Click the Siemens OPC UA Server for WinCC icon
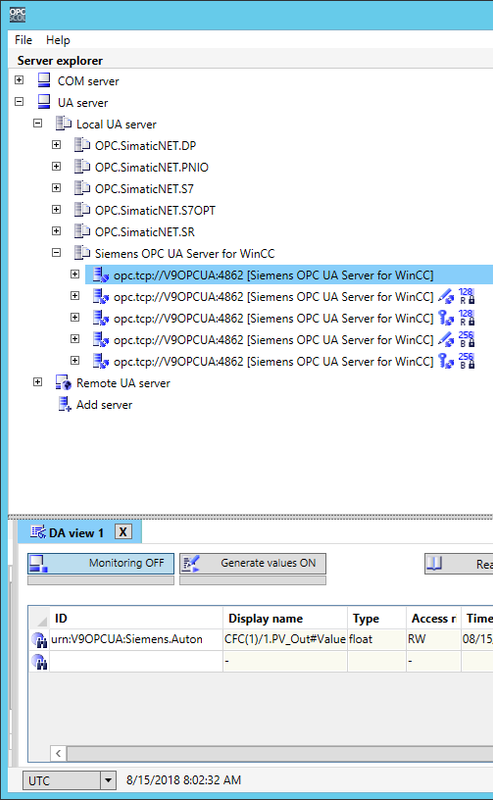Viewport: 493px width, 800px height. 82,253
